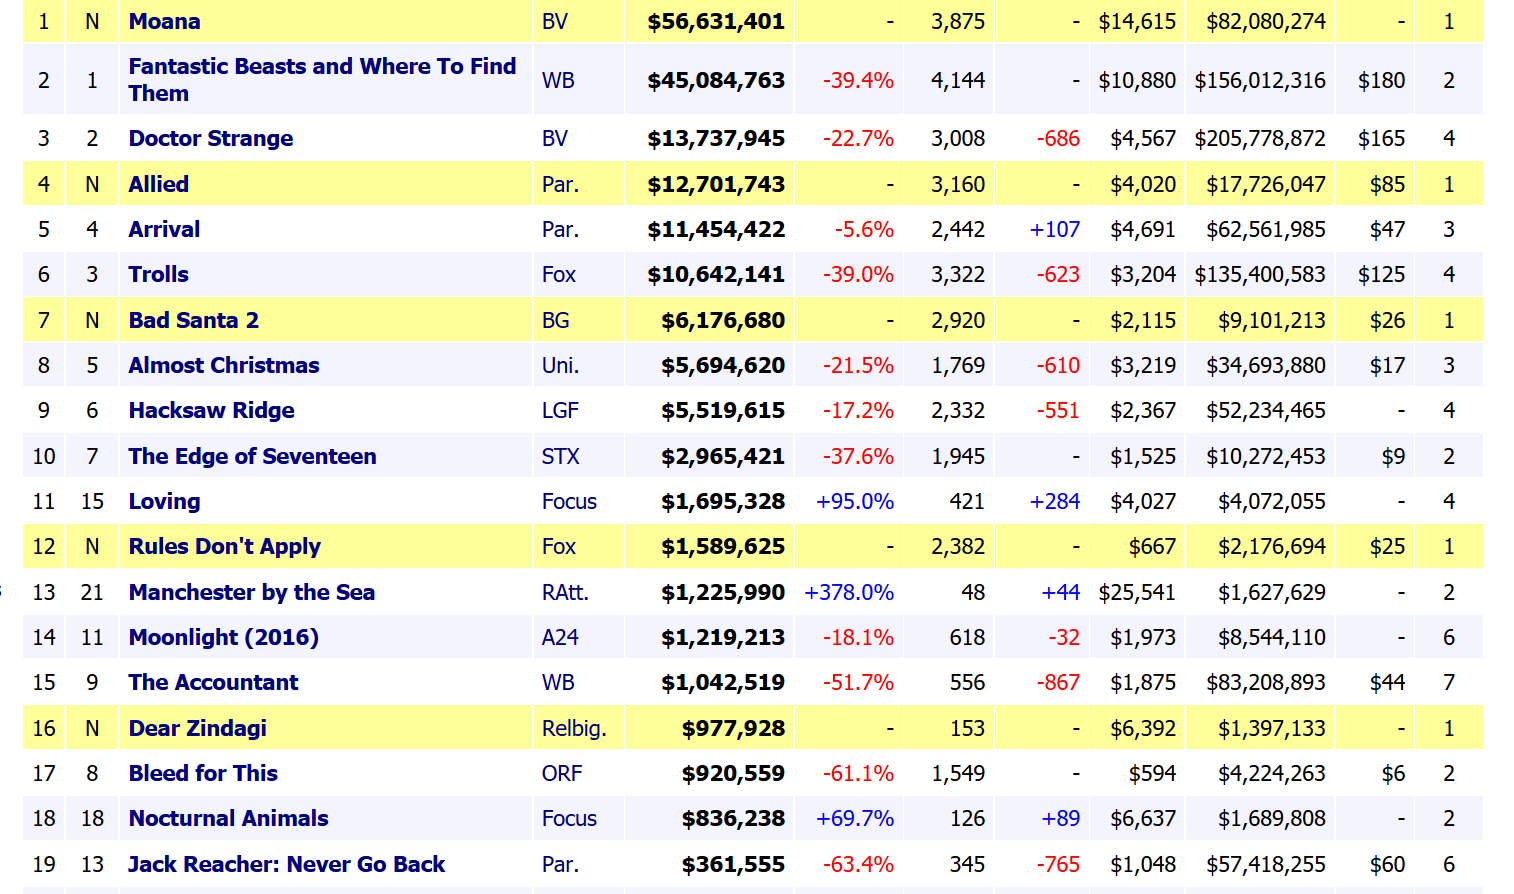Open Jack Reacher: Never Go Back link

pos(286,864)
